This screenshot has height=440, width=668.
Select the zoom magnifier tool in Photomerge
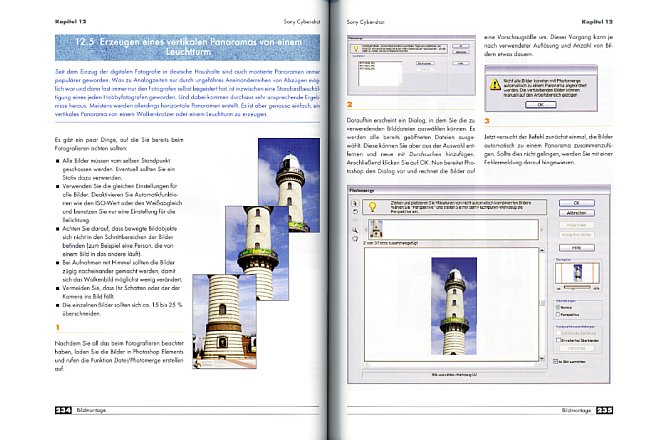click(x=355, y=230)
